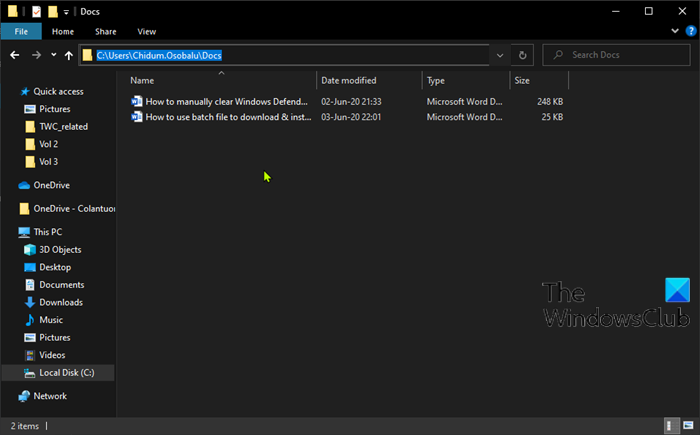Click the 03-Jun-20 22:01 date cell
This screenshot has width=700, height=435.
pyautogui.click(x=351, y=117)
